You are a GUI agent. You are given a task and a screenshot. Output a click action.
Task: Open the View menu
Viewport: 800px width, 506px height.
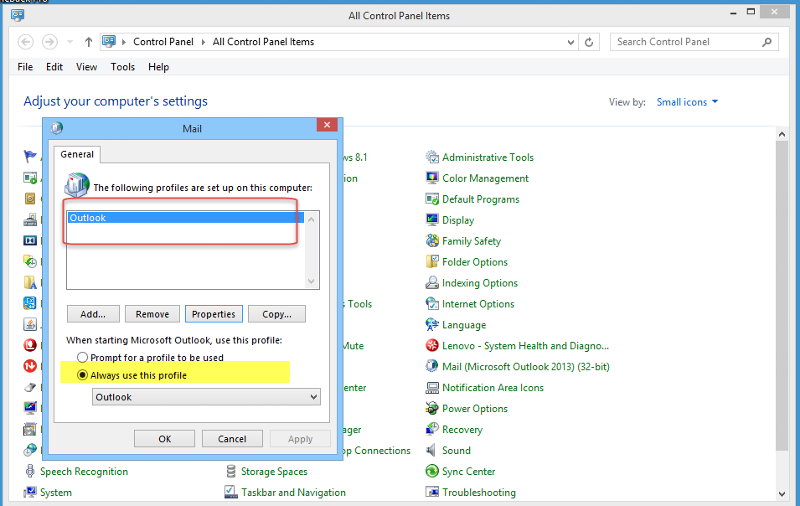pos(86,67)
